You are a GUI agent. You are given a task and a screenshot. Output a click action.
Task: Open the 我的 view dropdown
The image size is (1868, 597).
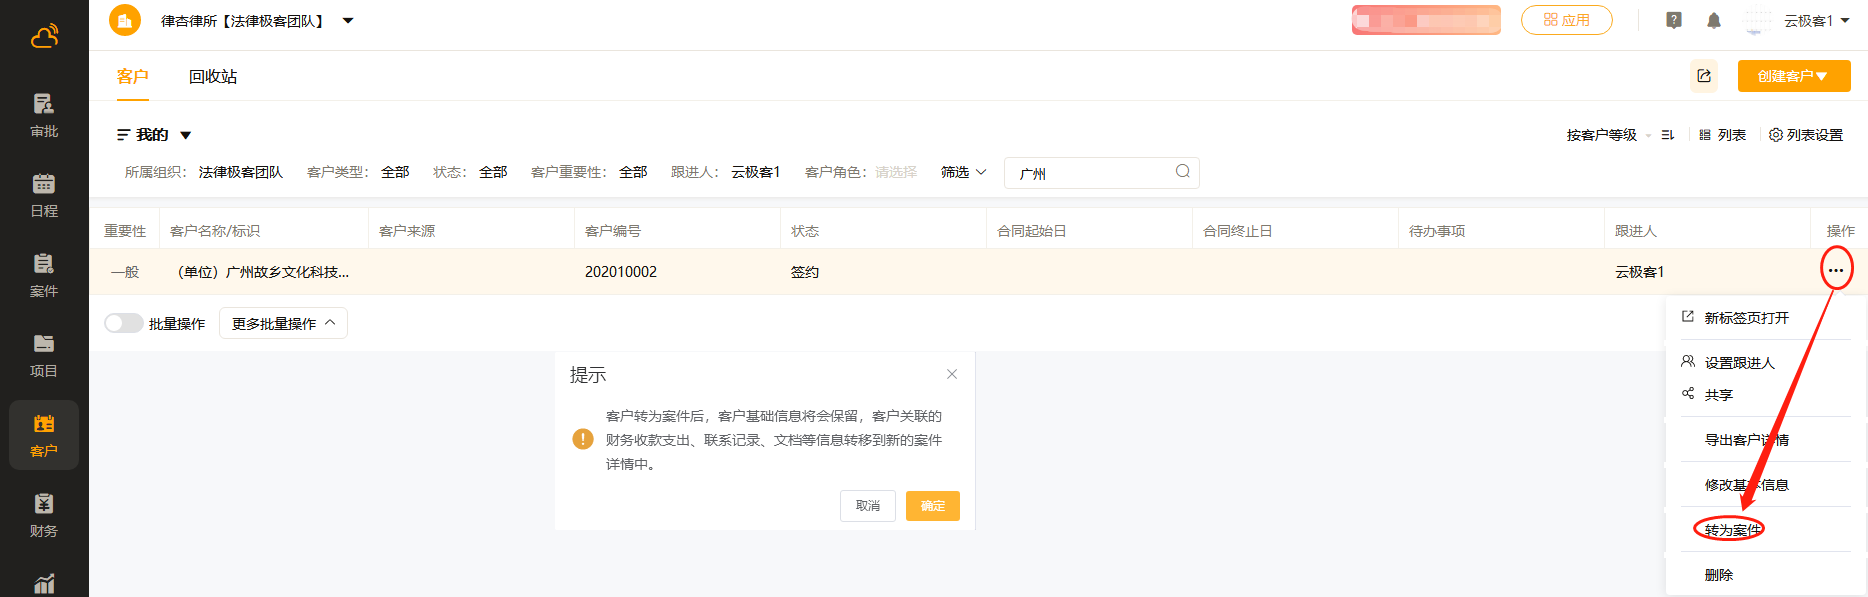154,135
